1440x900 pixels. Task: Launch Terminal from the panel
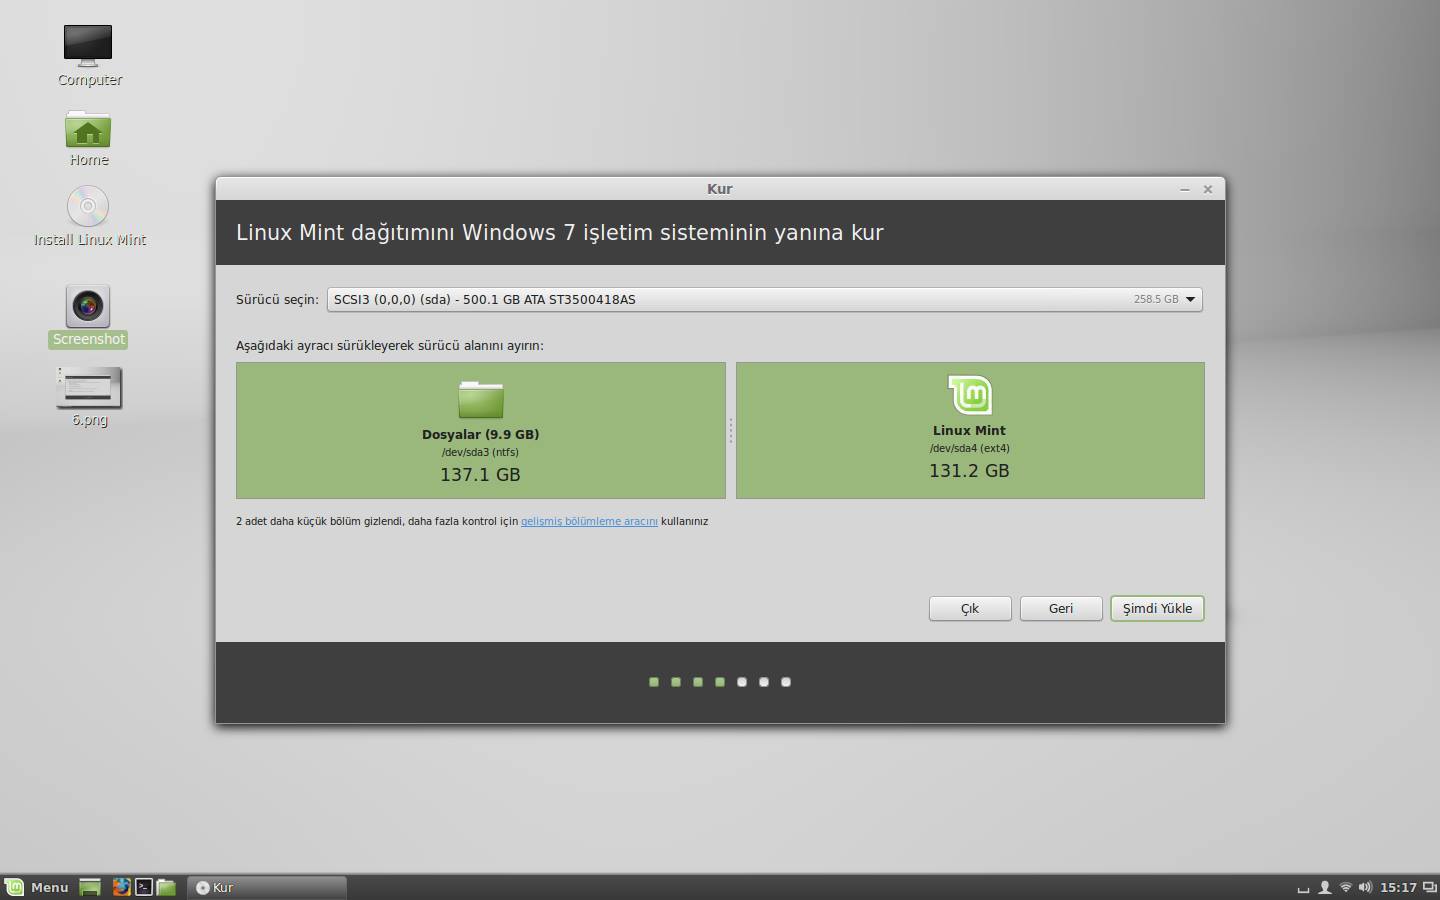144,887
